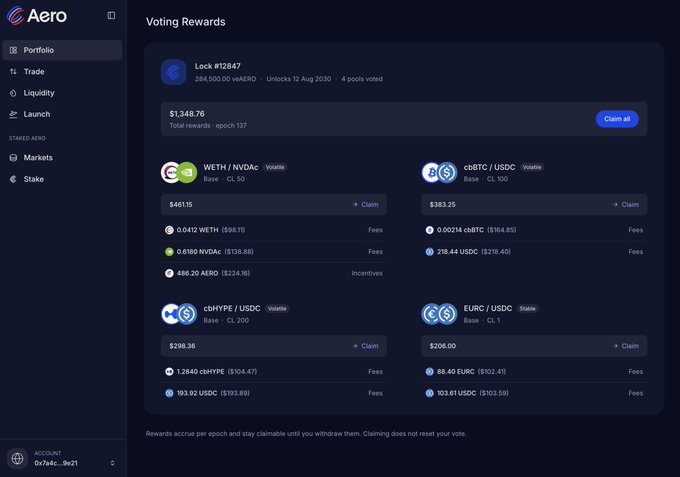Click the Lock #12847 Aero icon
Viewport: 680px width, 477px height.
(x=173, y=72)
